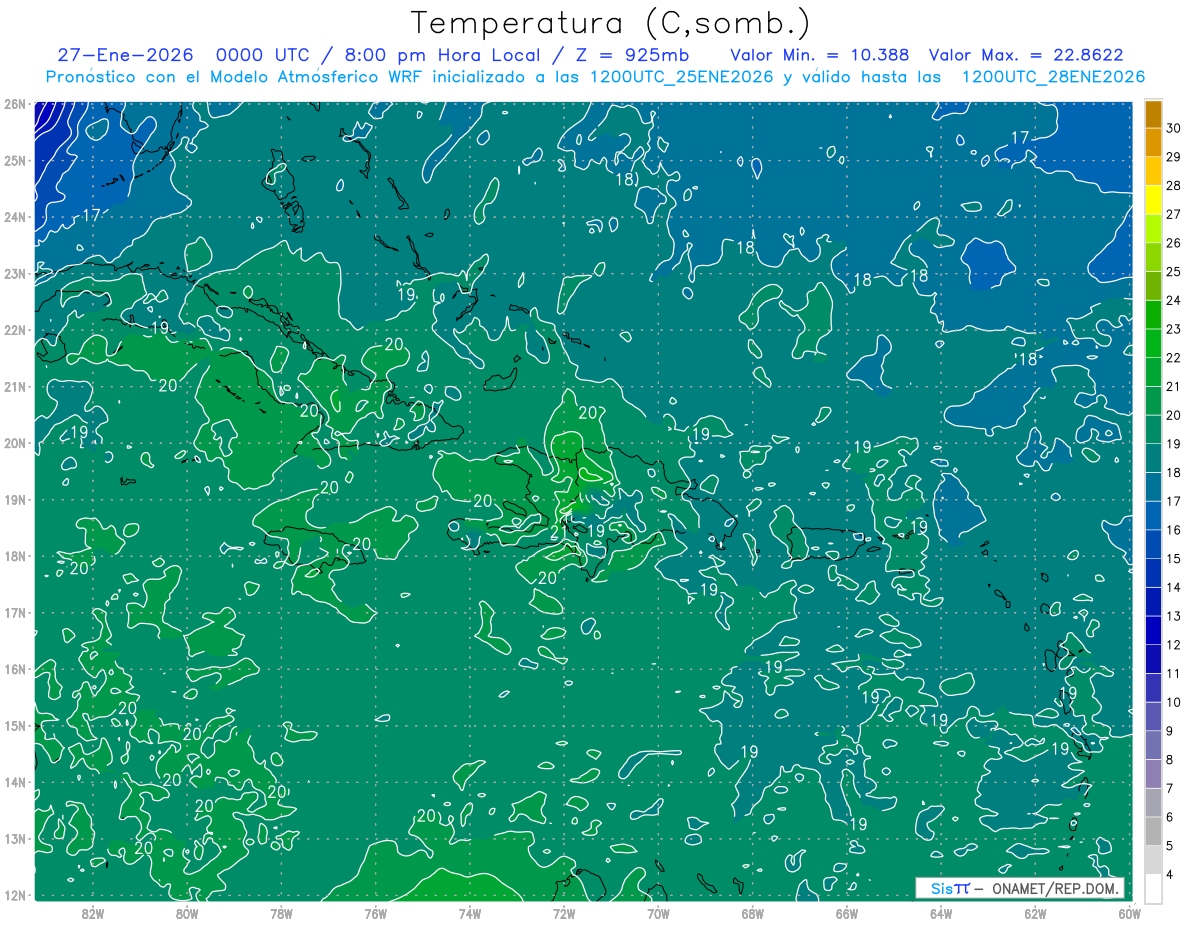
Task: Click the "8:00 pm Hora Local" text
Action: pyautogui.click(x=443, y=55)
